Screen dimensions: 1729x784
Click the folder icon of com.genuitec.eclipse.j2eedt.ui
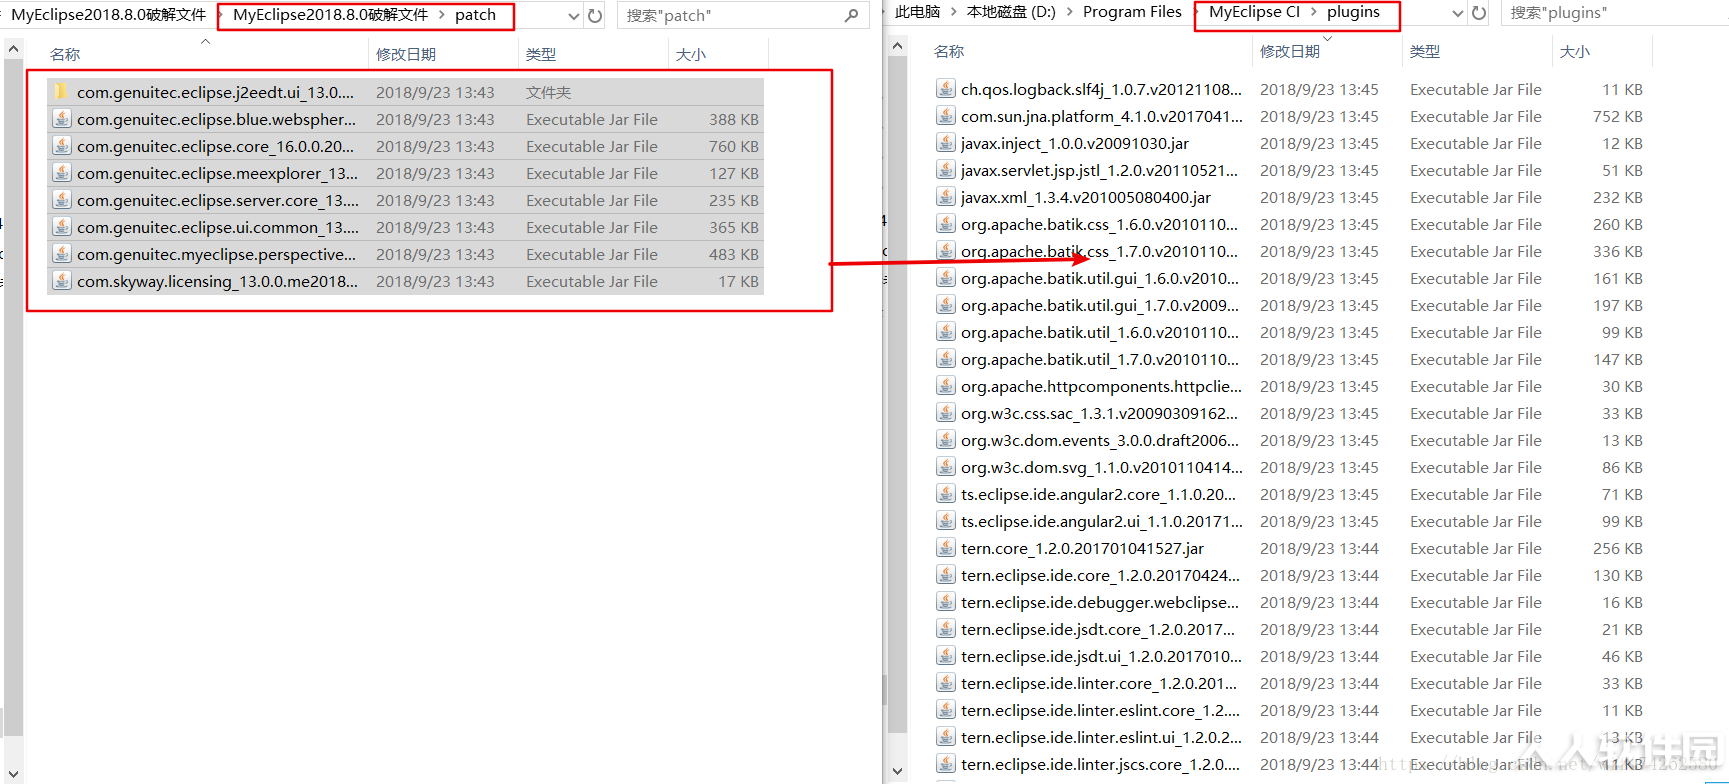click(62, 92)
